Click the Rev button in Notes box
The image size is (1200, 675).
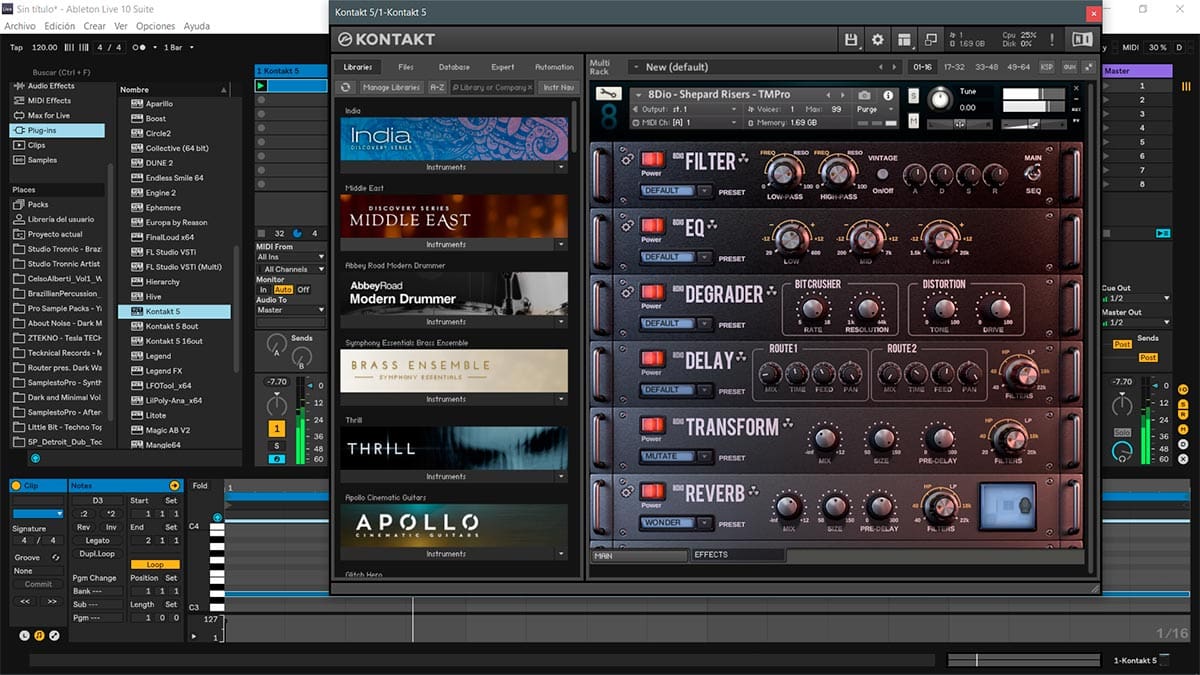pyautogui.click(x=83, y=527)
